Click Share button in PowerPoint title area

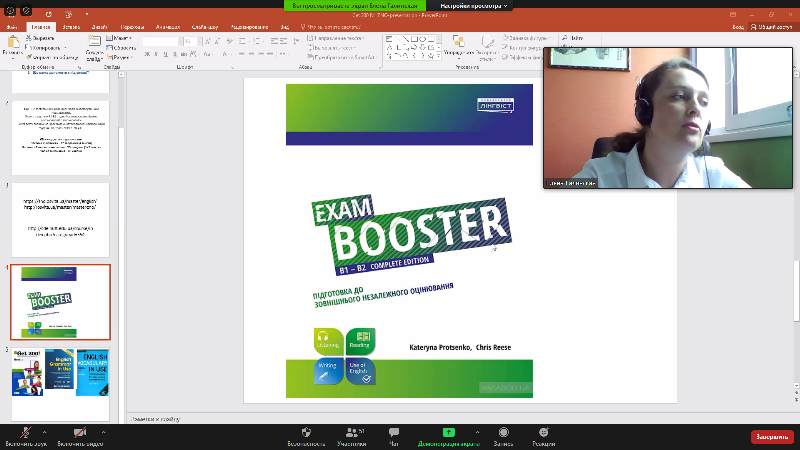(x=771, y=27)
